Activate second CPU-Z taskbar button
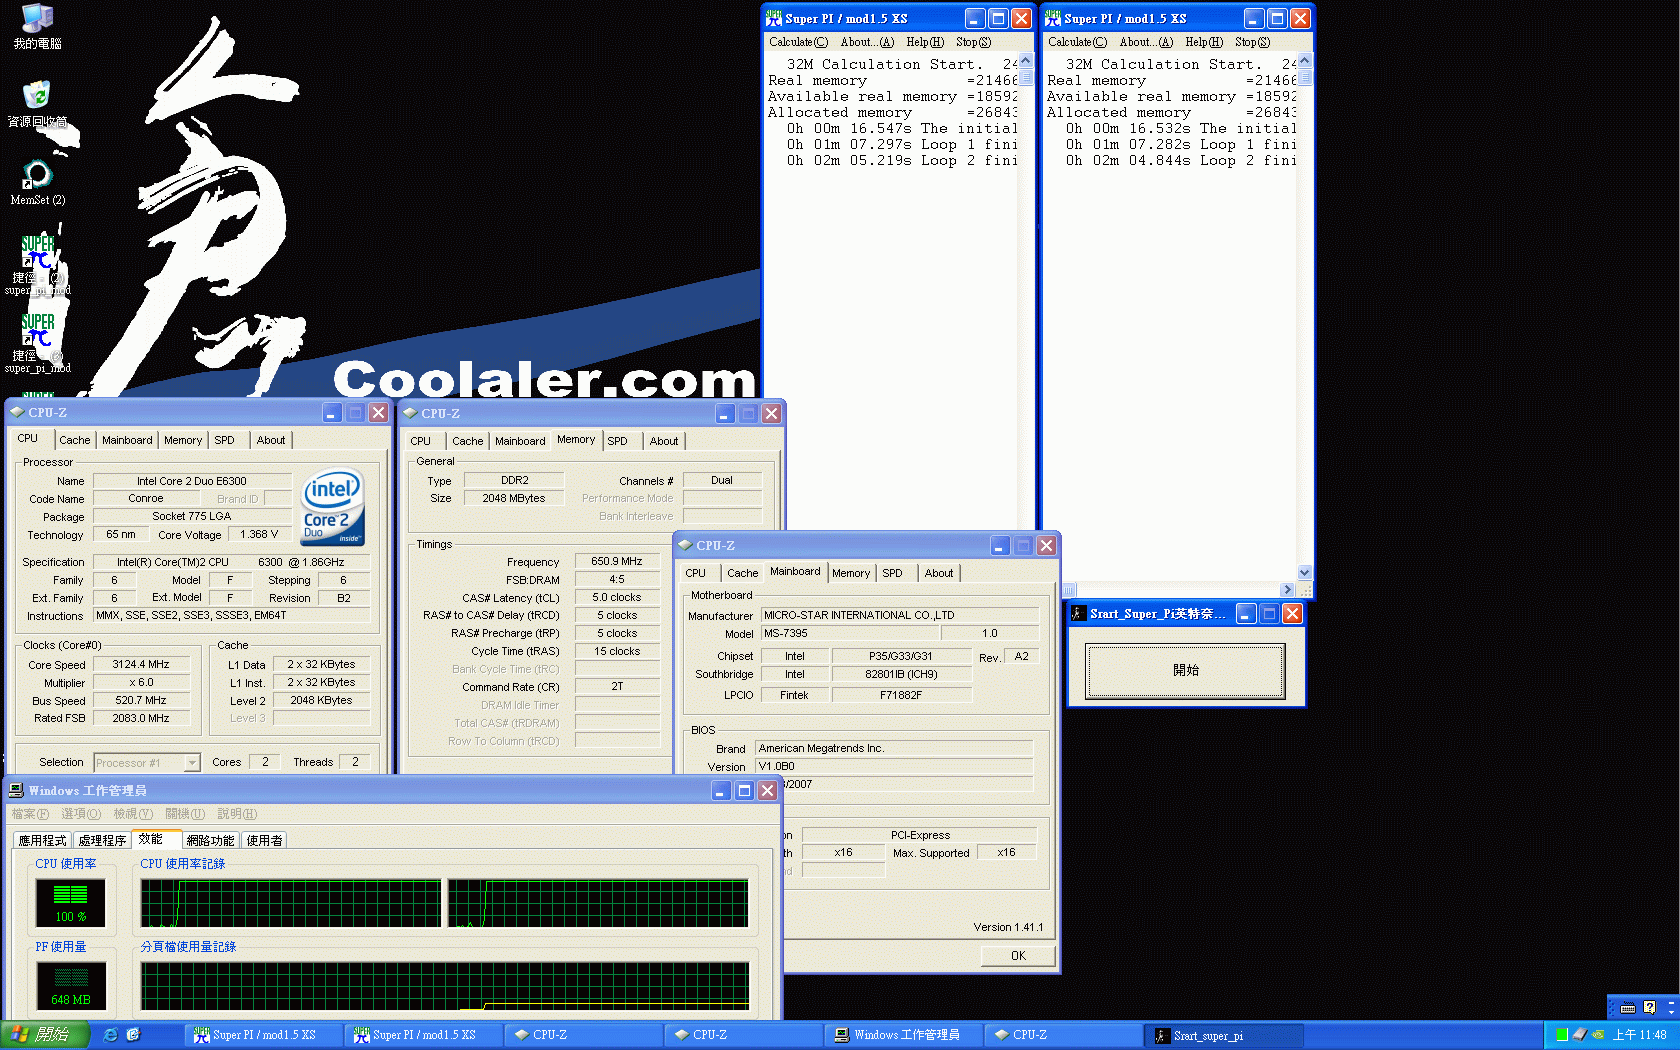1680x1050 pixels. (x=744, y=1035)
